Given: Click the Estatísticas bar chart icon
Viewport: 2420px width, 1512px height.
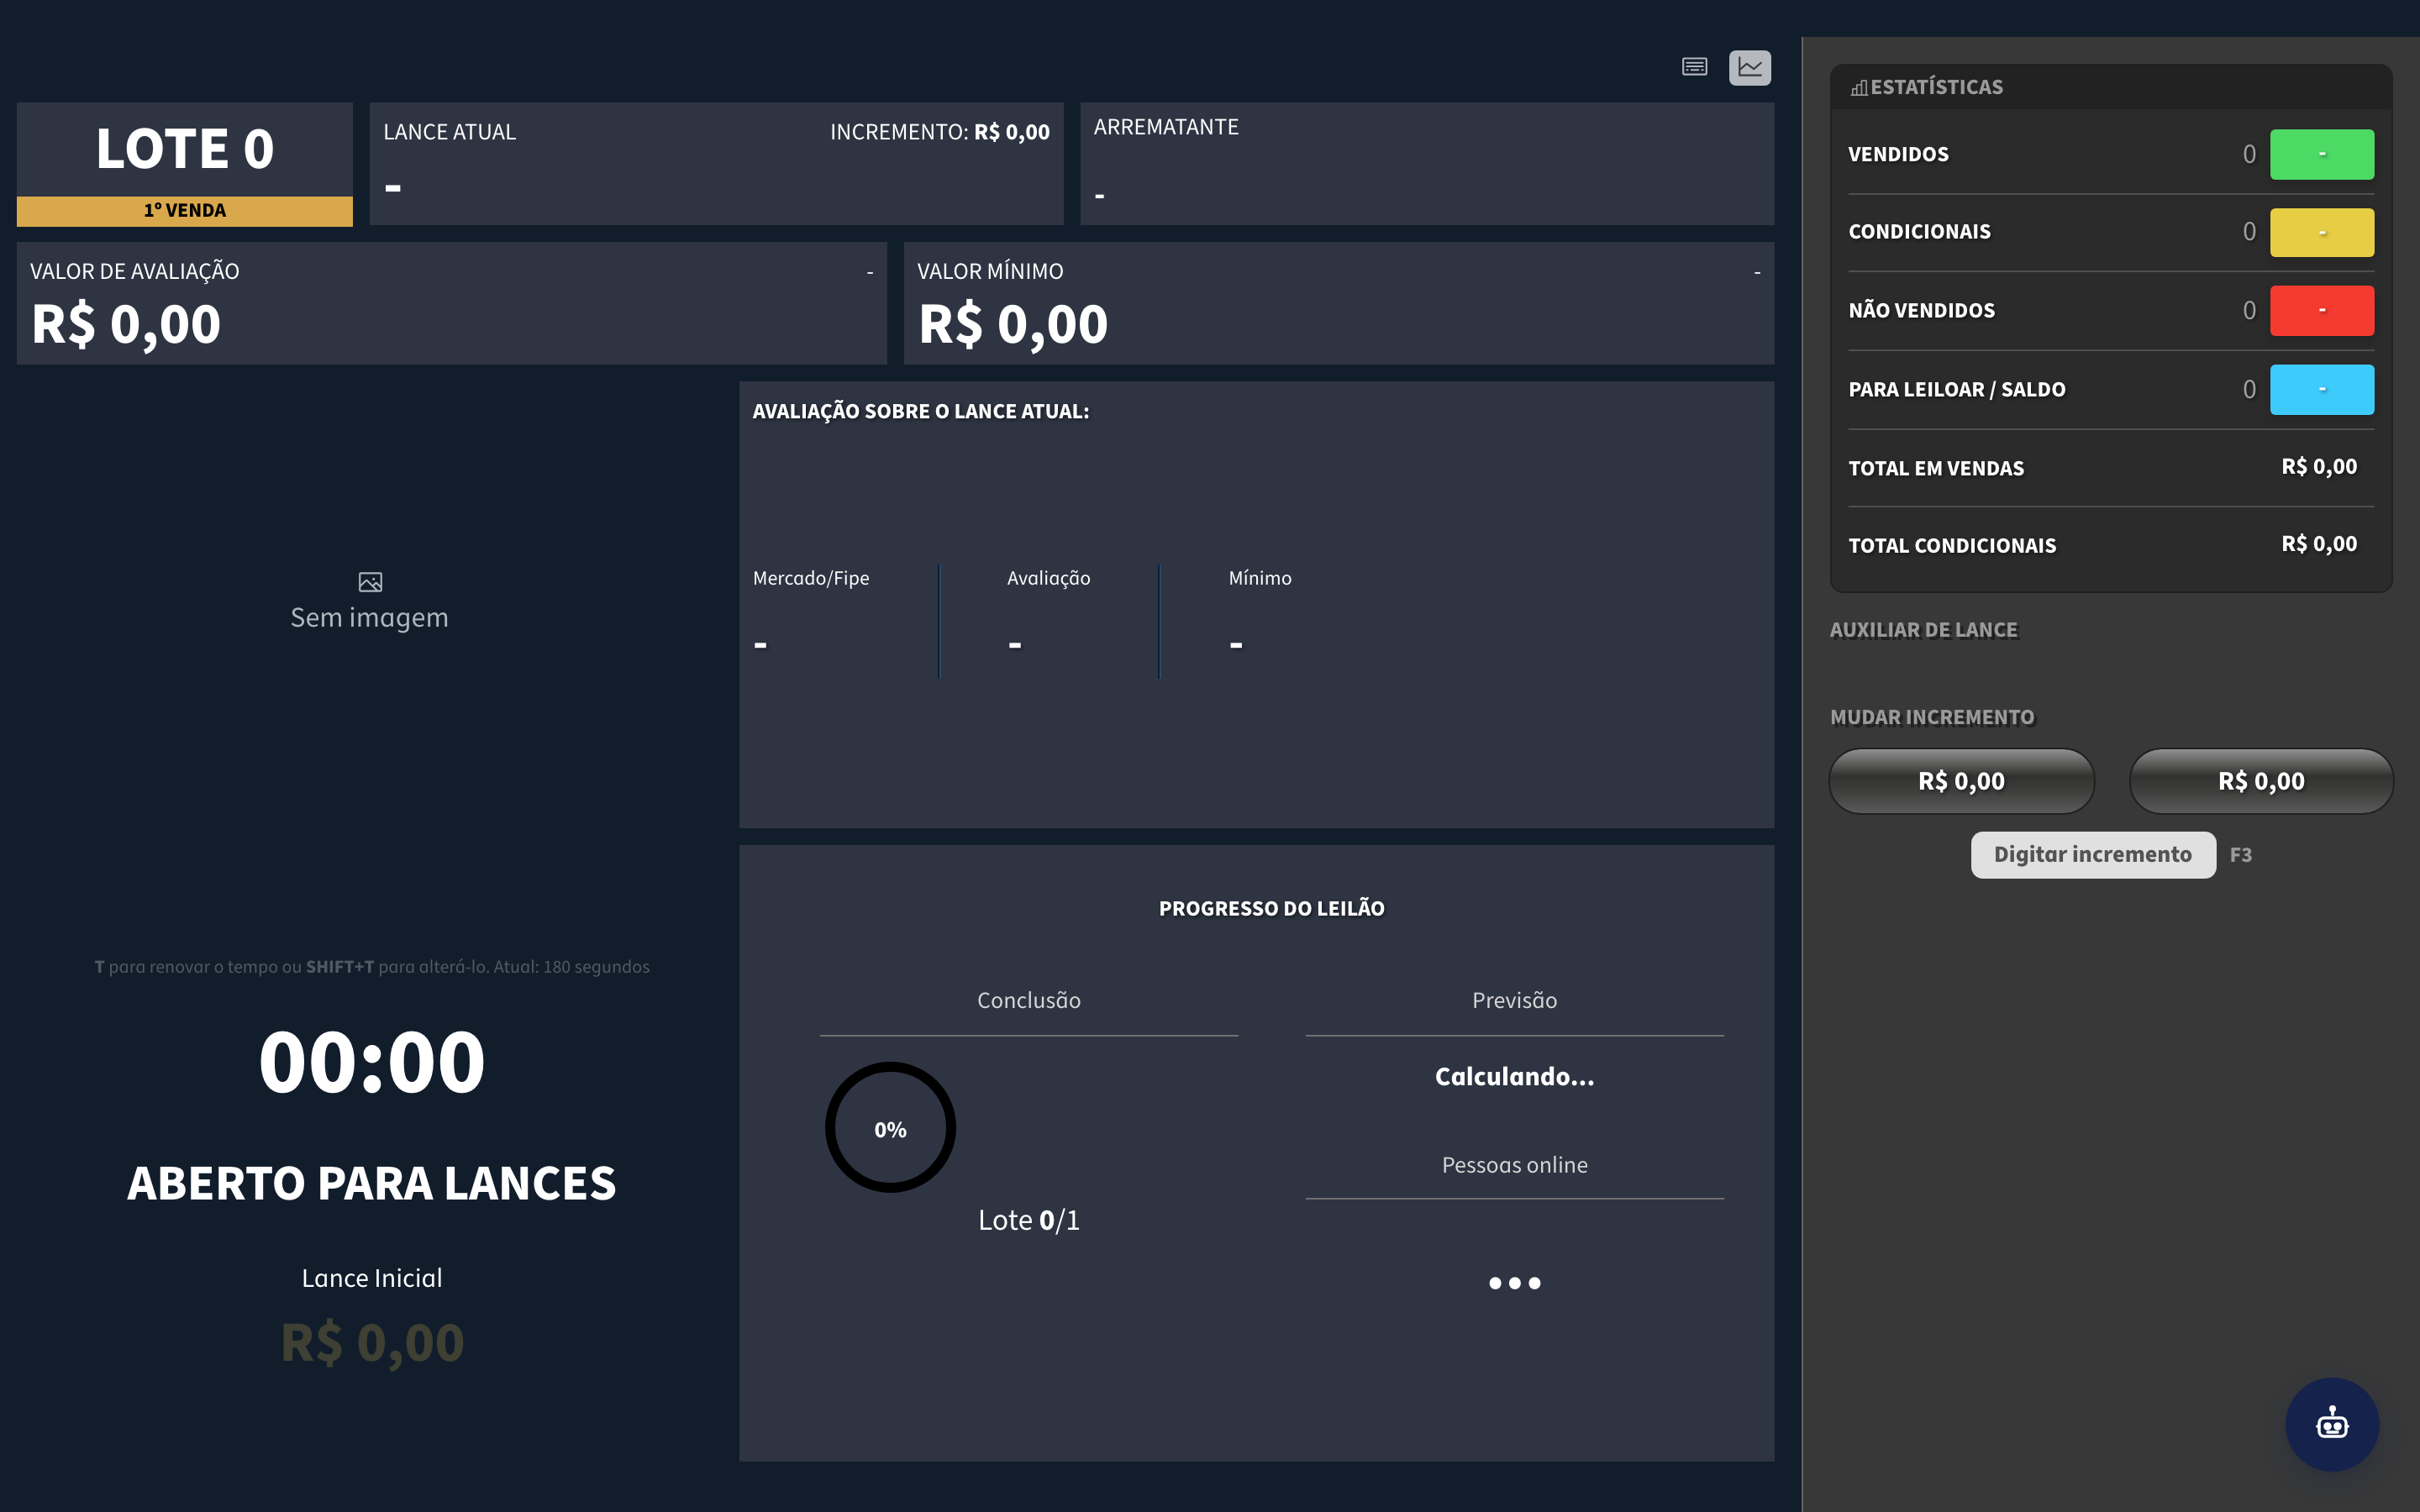Looking at the screenshot, I should pyautogui.click(x=1859, y=88).
